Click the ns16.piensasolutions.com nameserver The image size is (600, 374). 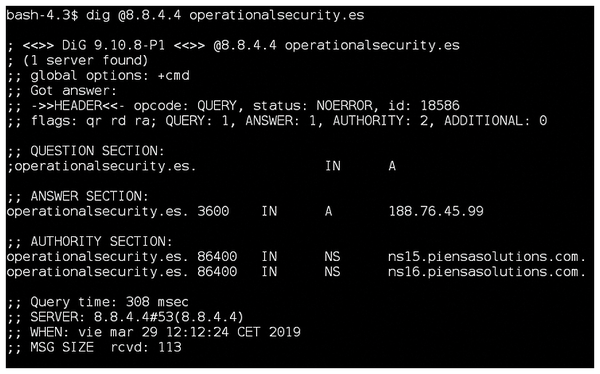pyautogui.click(x=487, y=272)
